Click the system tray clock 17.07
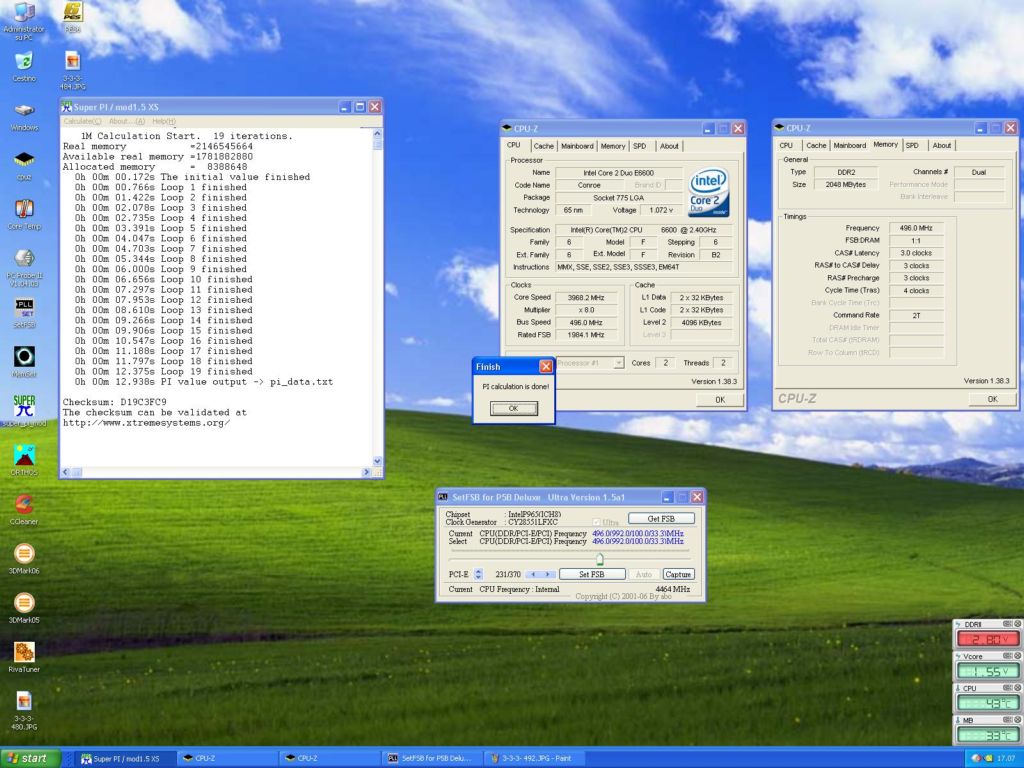The image size is (1024, 768). [x=1005, y=758]
